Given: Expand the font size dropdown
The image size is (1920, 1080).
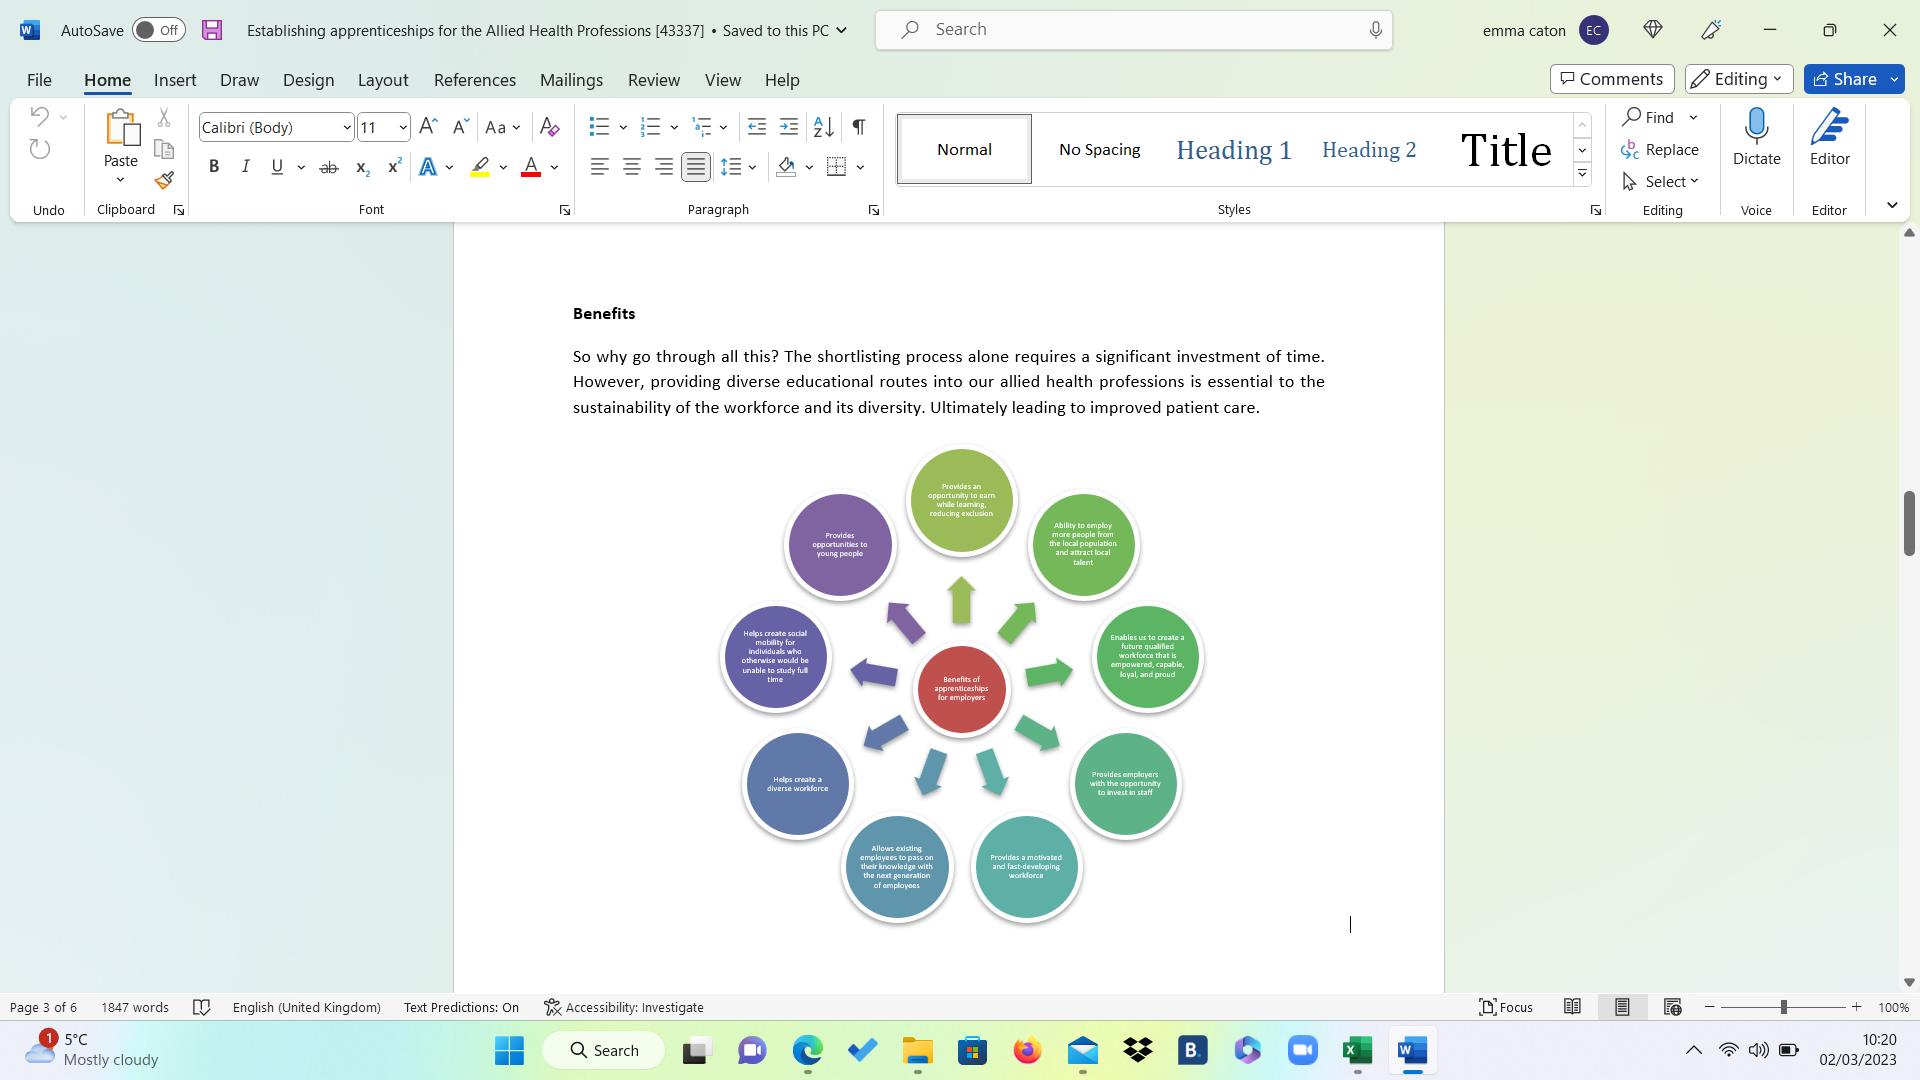Looking at the screenshot, I should click(402, 128).
